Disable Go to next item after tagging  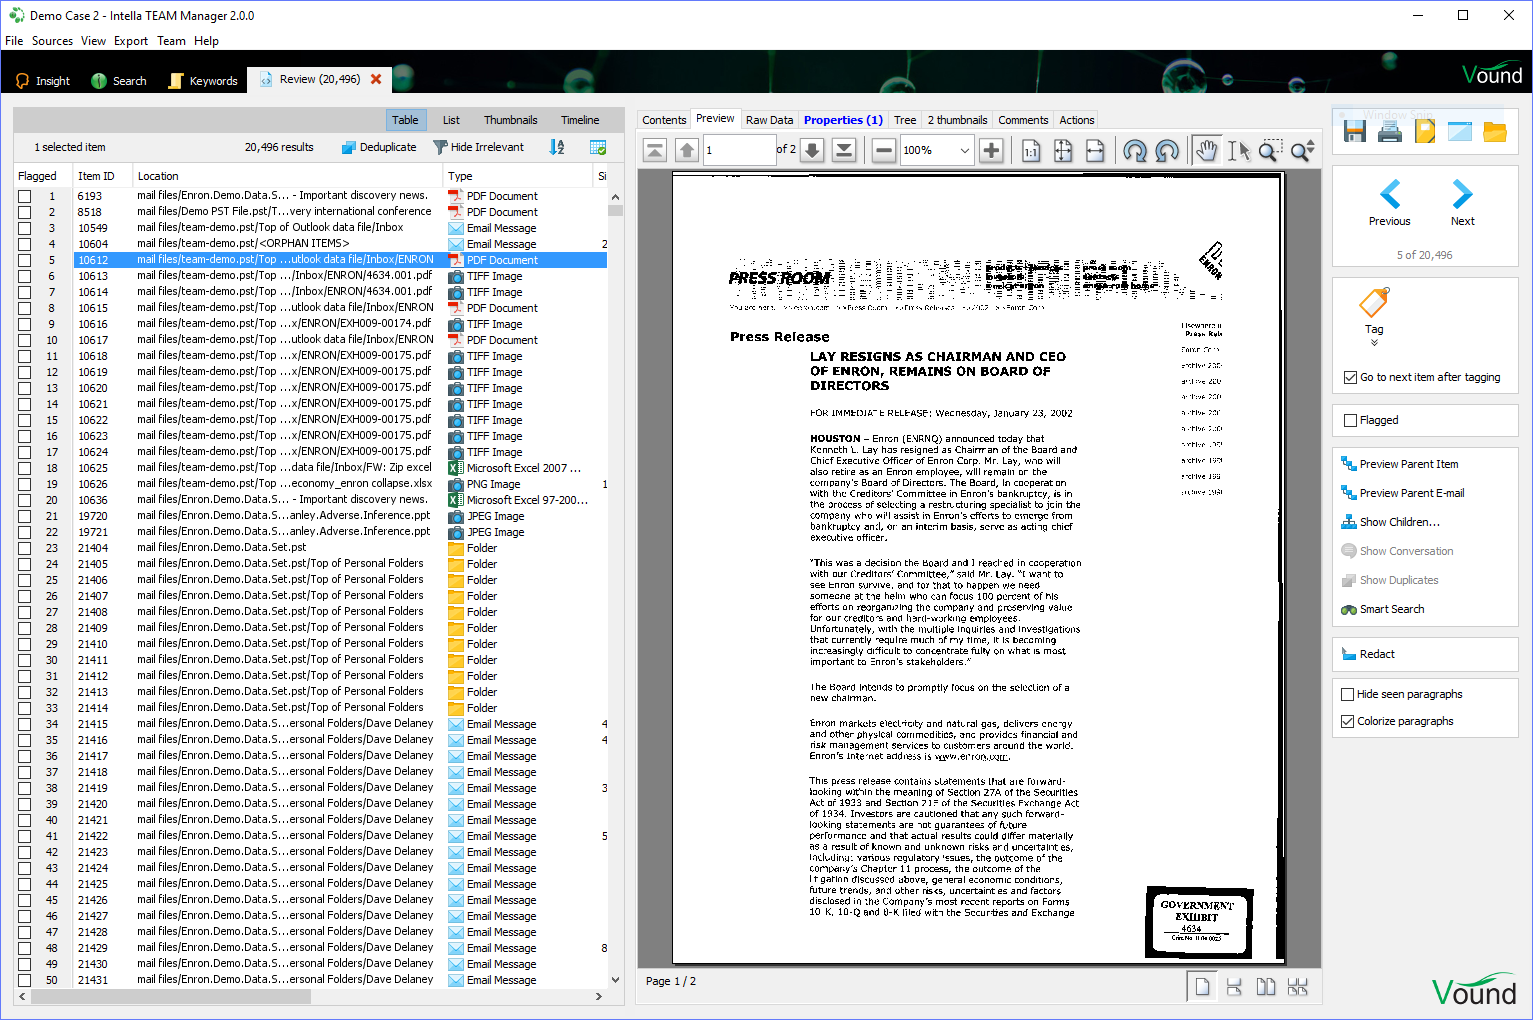pos(1351,378)
